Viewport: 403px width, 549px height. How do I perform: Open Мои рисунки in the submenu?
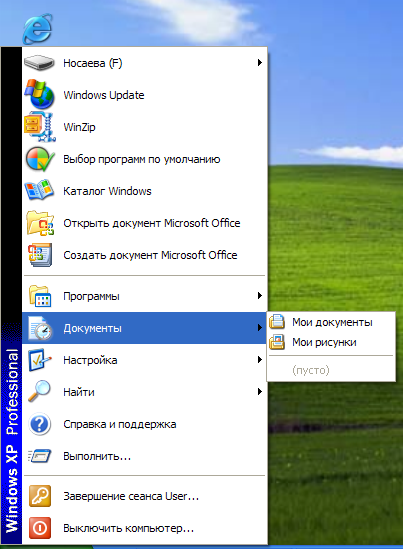tap(331, 342)
